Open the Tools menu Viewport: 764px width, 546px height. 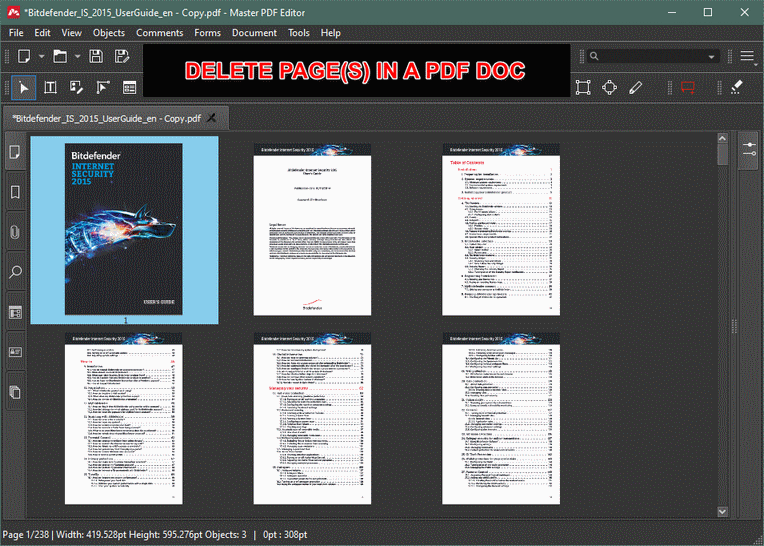pos(298,33)
